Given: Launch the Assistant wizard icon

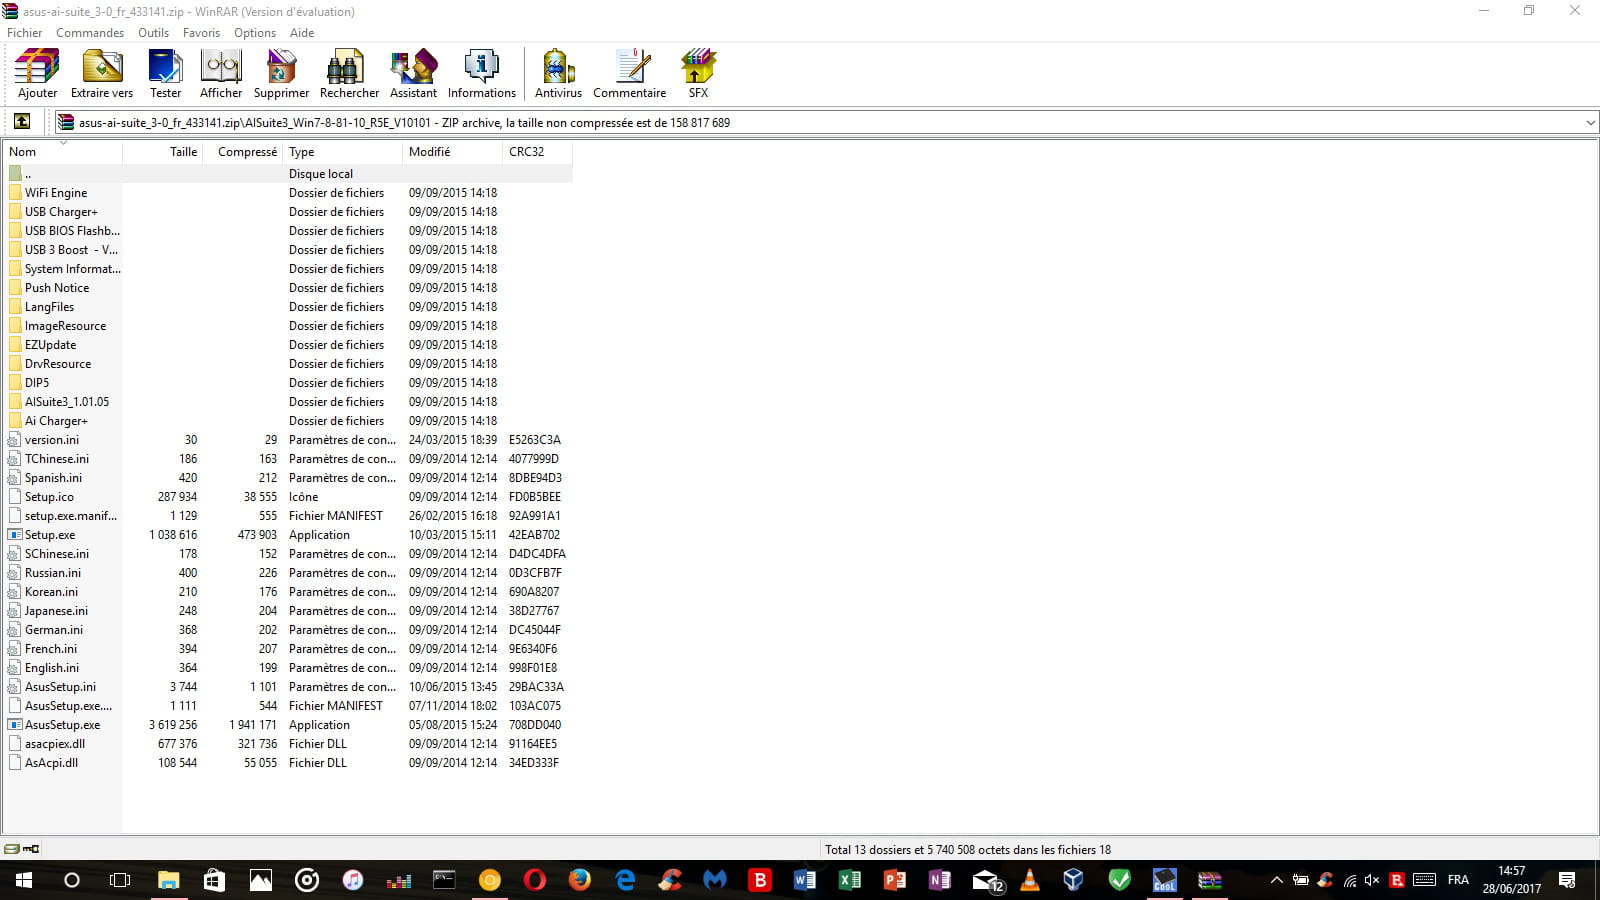Looking at the screenshot, I should (413, 74).
